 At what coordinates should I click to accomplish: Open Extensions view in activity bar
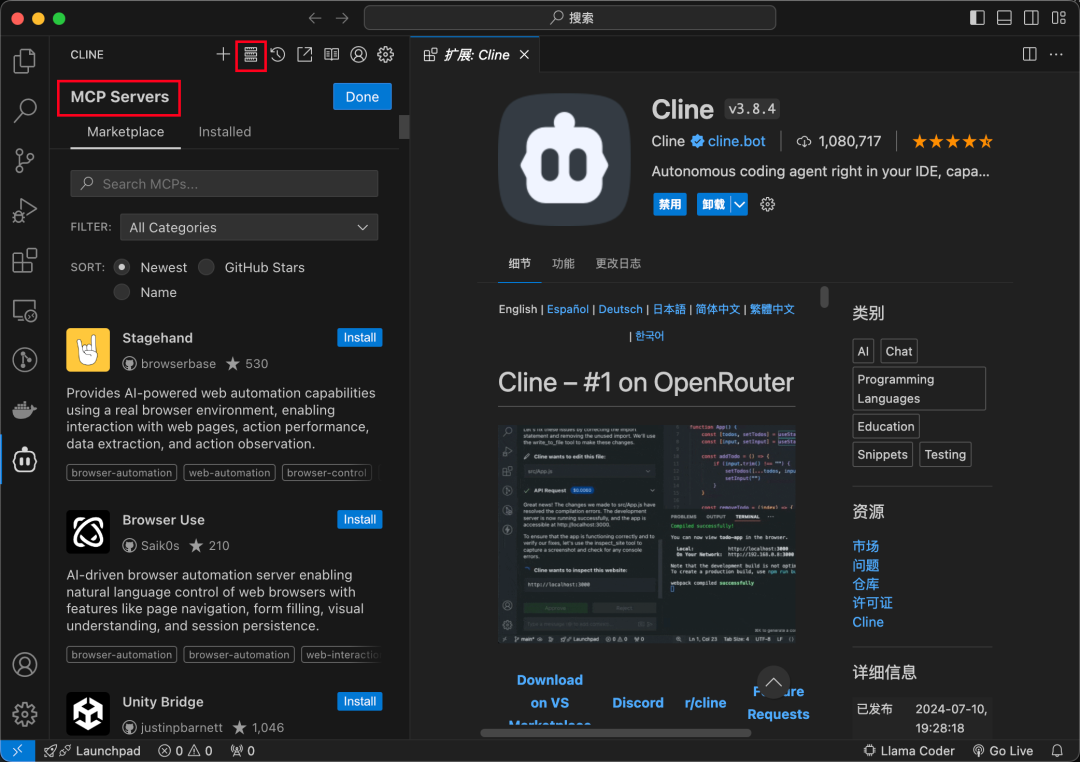[x=25, y=261]
